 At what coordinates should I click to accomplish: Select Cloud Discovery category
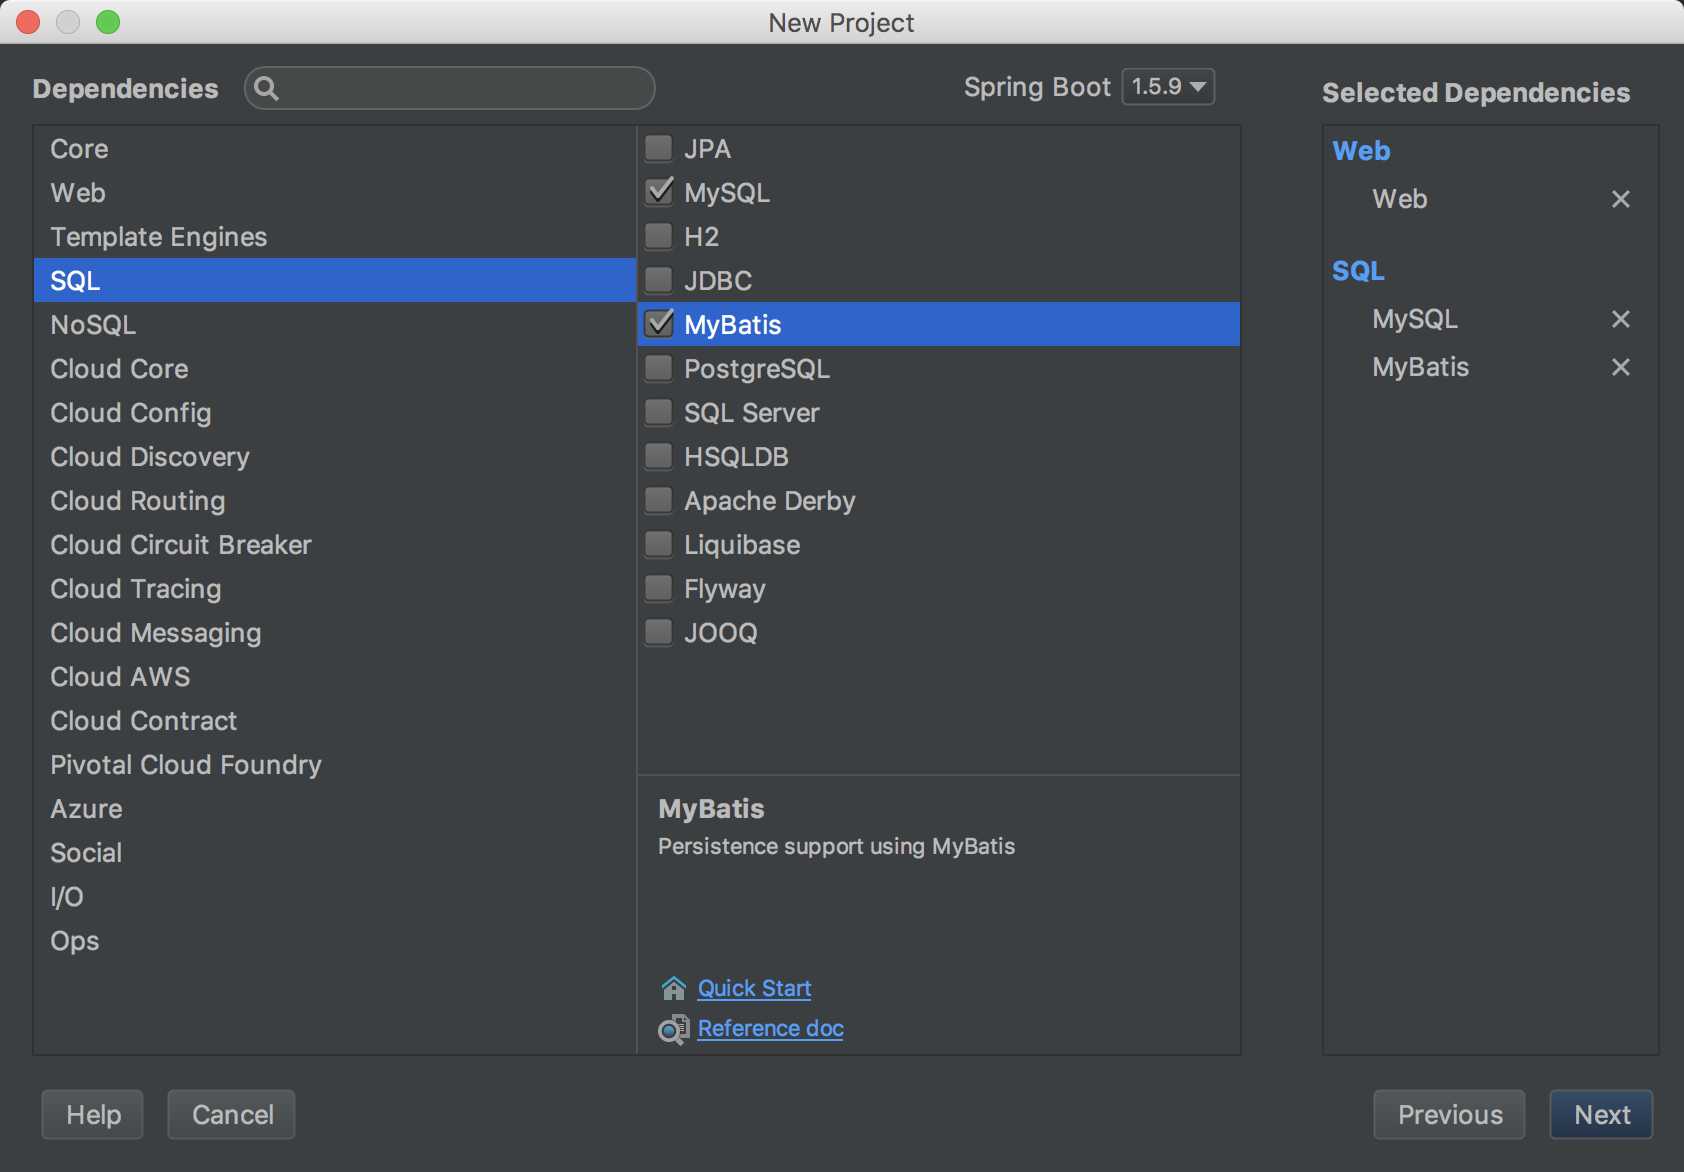[x=335, y=456]
